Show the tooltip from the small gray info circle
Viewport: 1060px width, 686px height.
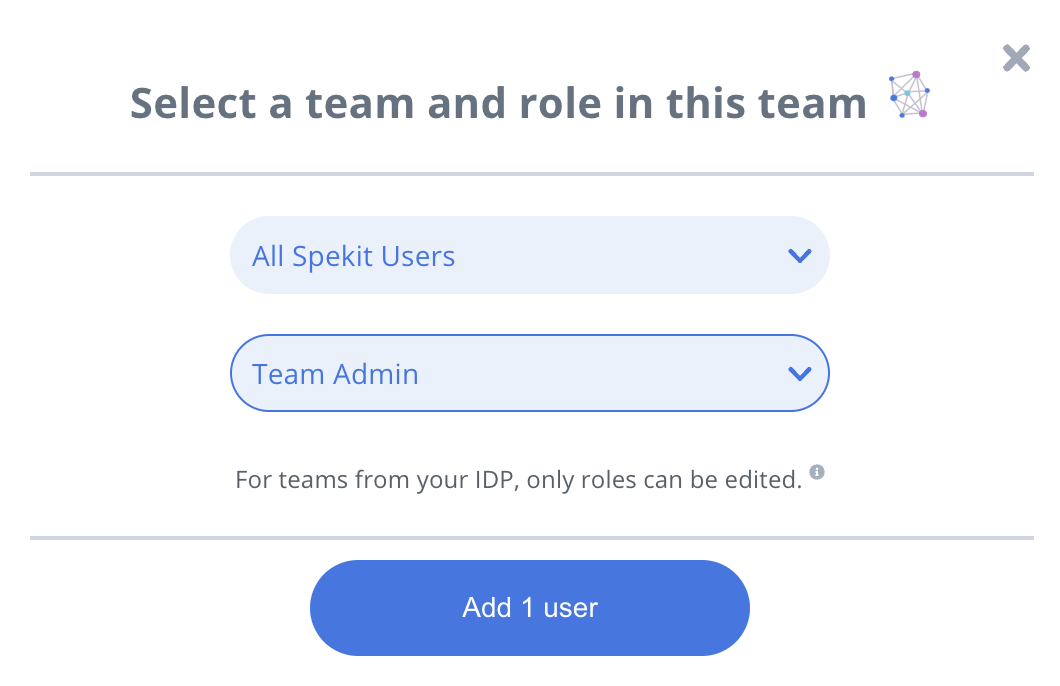(x=817, y=472)
